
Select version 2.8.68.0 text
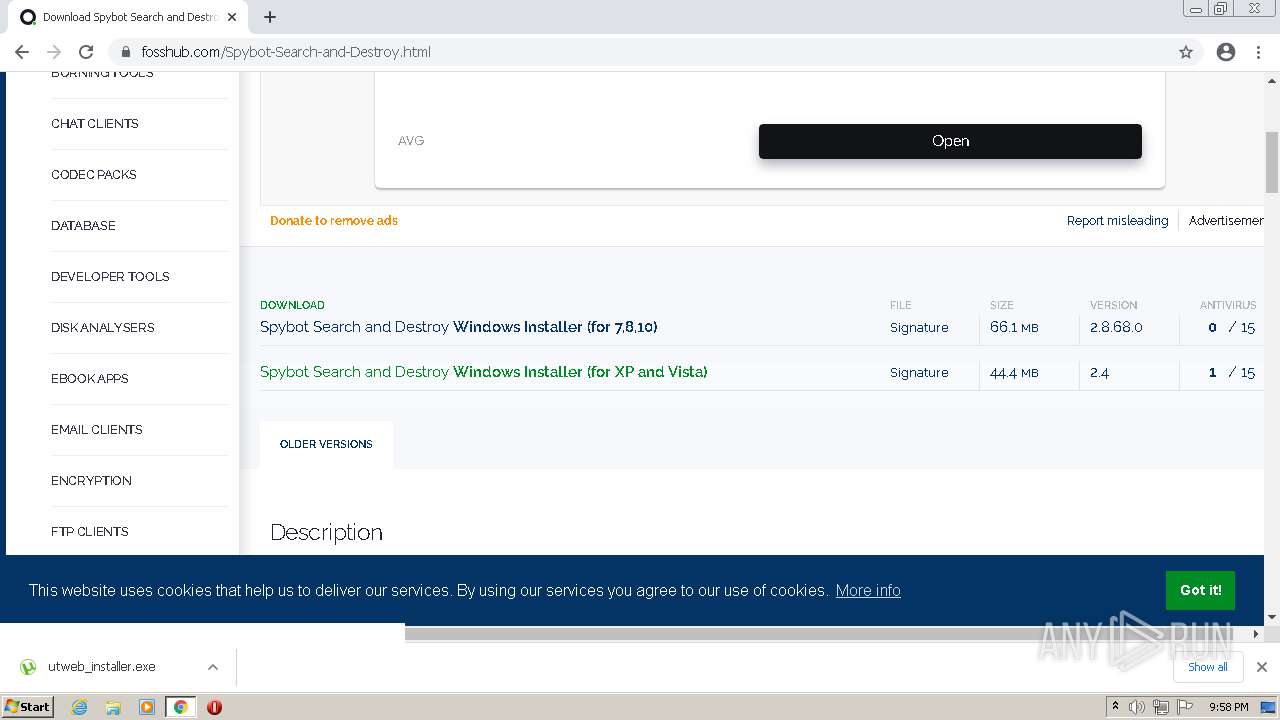[1116, 328]
